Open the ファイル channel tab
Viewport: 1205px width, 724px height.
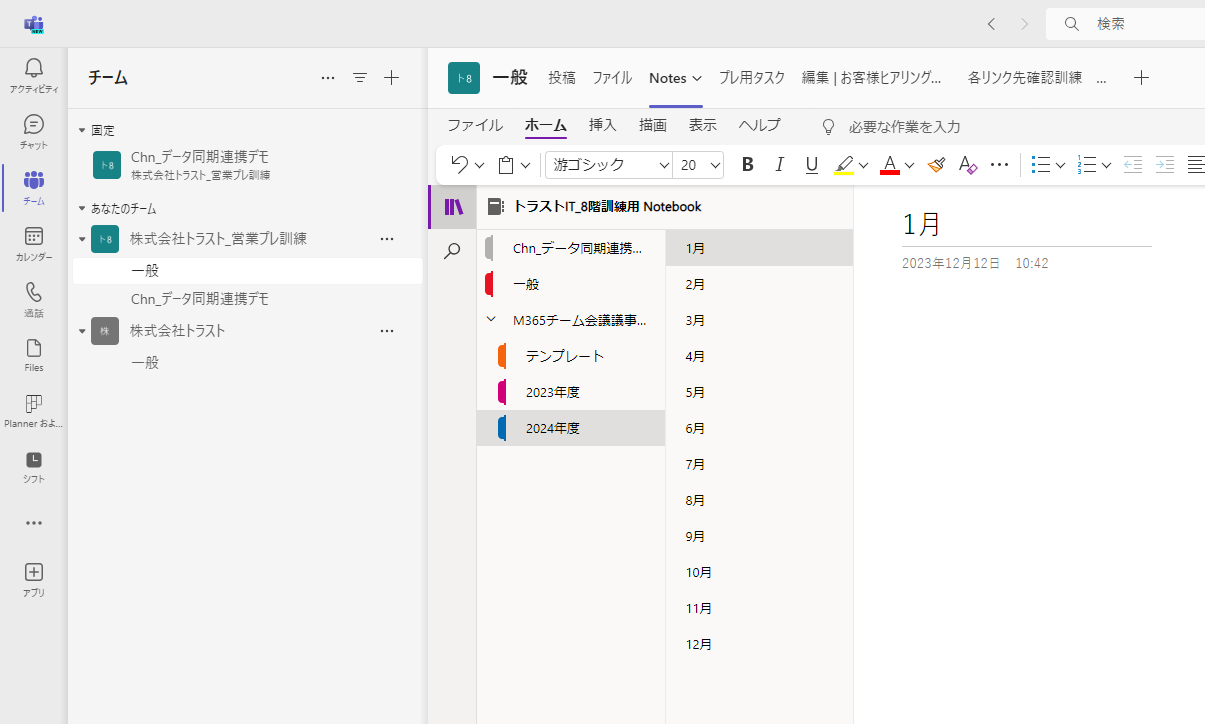(x=611, y=78)
